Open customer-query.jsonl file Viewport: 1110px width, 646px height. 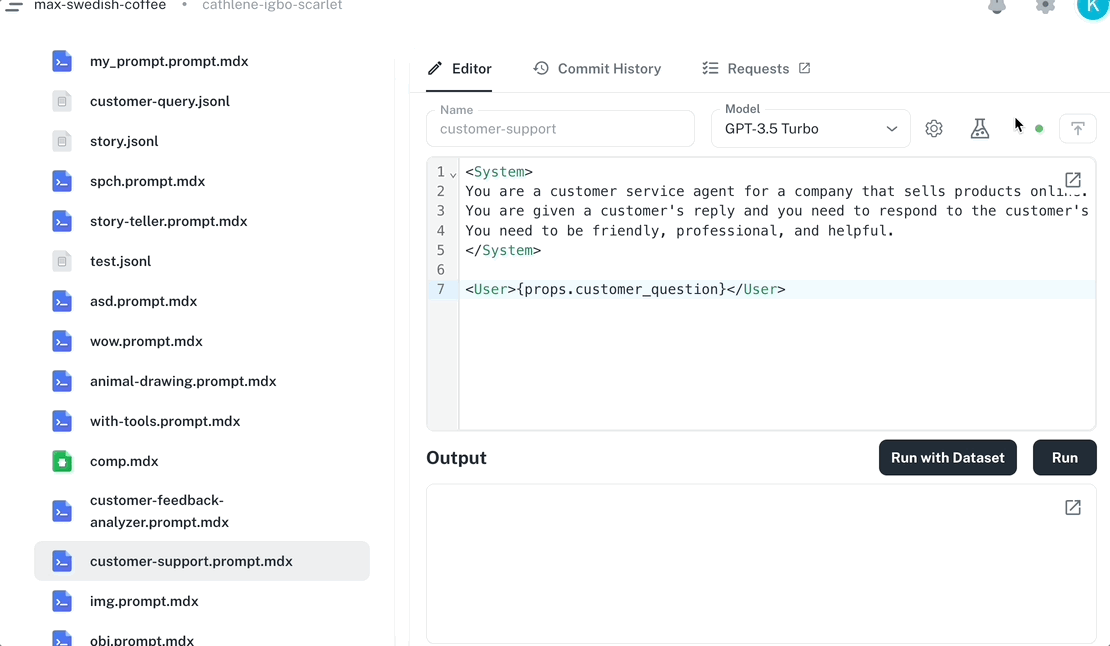pos(160,101)
